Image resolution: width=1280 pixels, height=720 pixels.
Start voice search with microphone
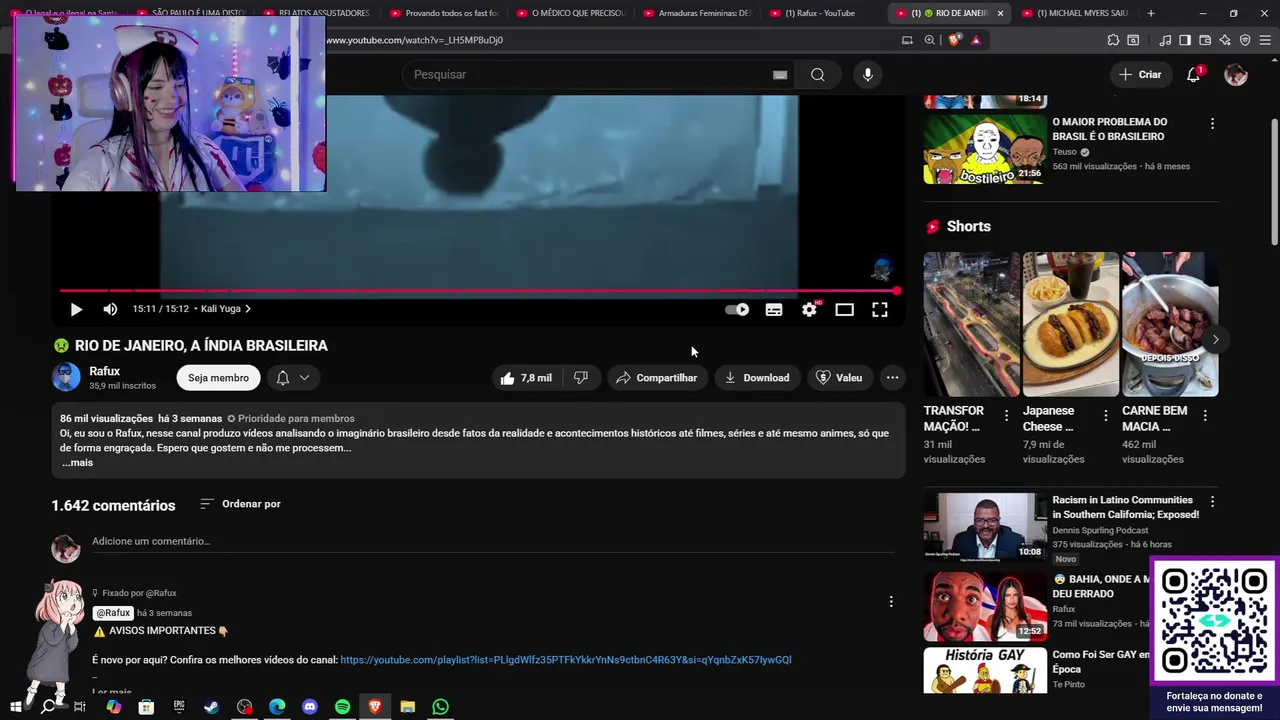click(x=867, y=74)
